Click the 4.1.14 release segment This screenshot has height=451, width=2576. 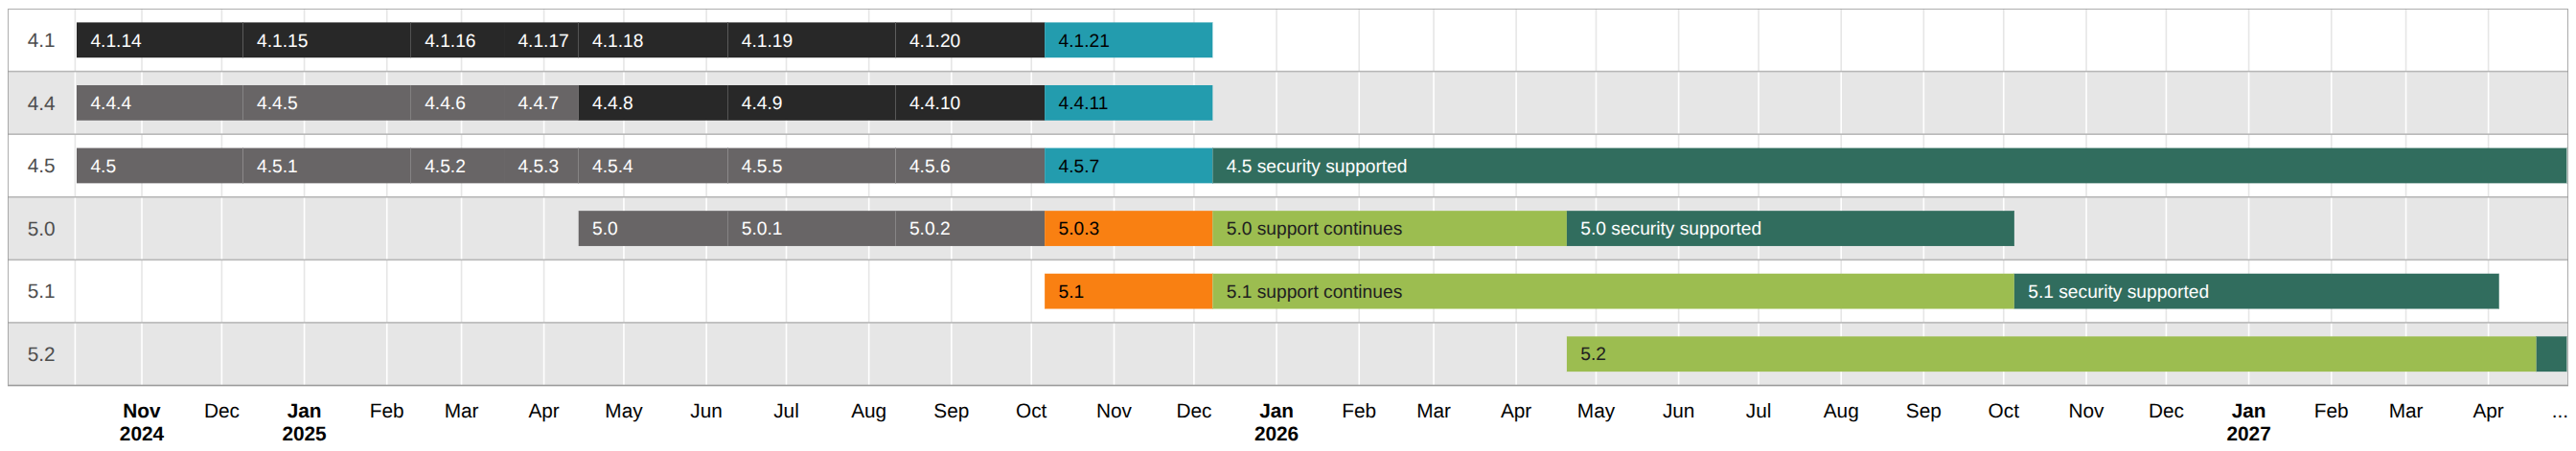click(159, 40)
